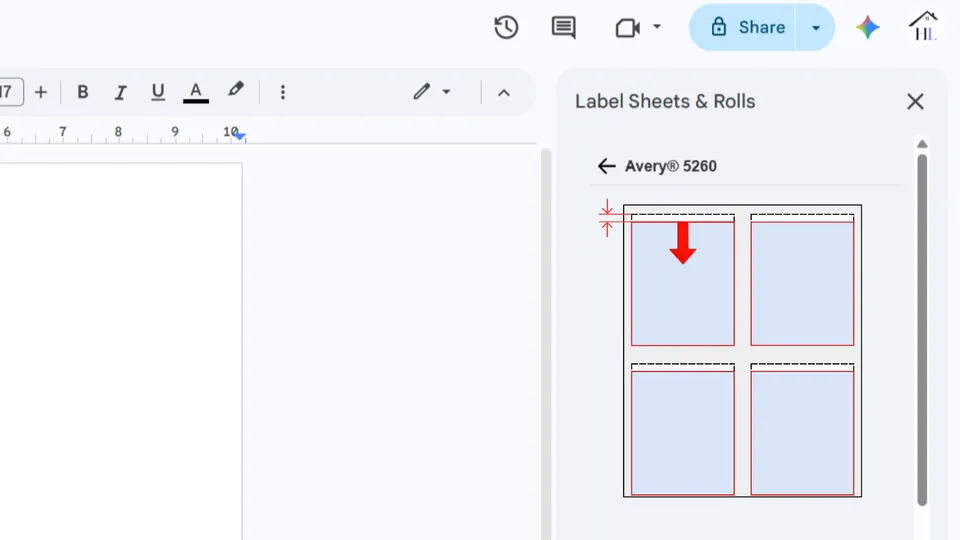Click inside the blank document page

tap(121, 351)
